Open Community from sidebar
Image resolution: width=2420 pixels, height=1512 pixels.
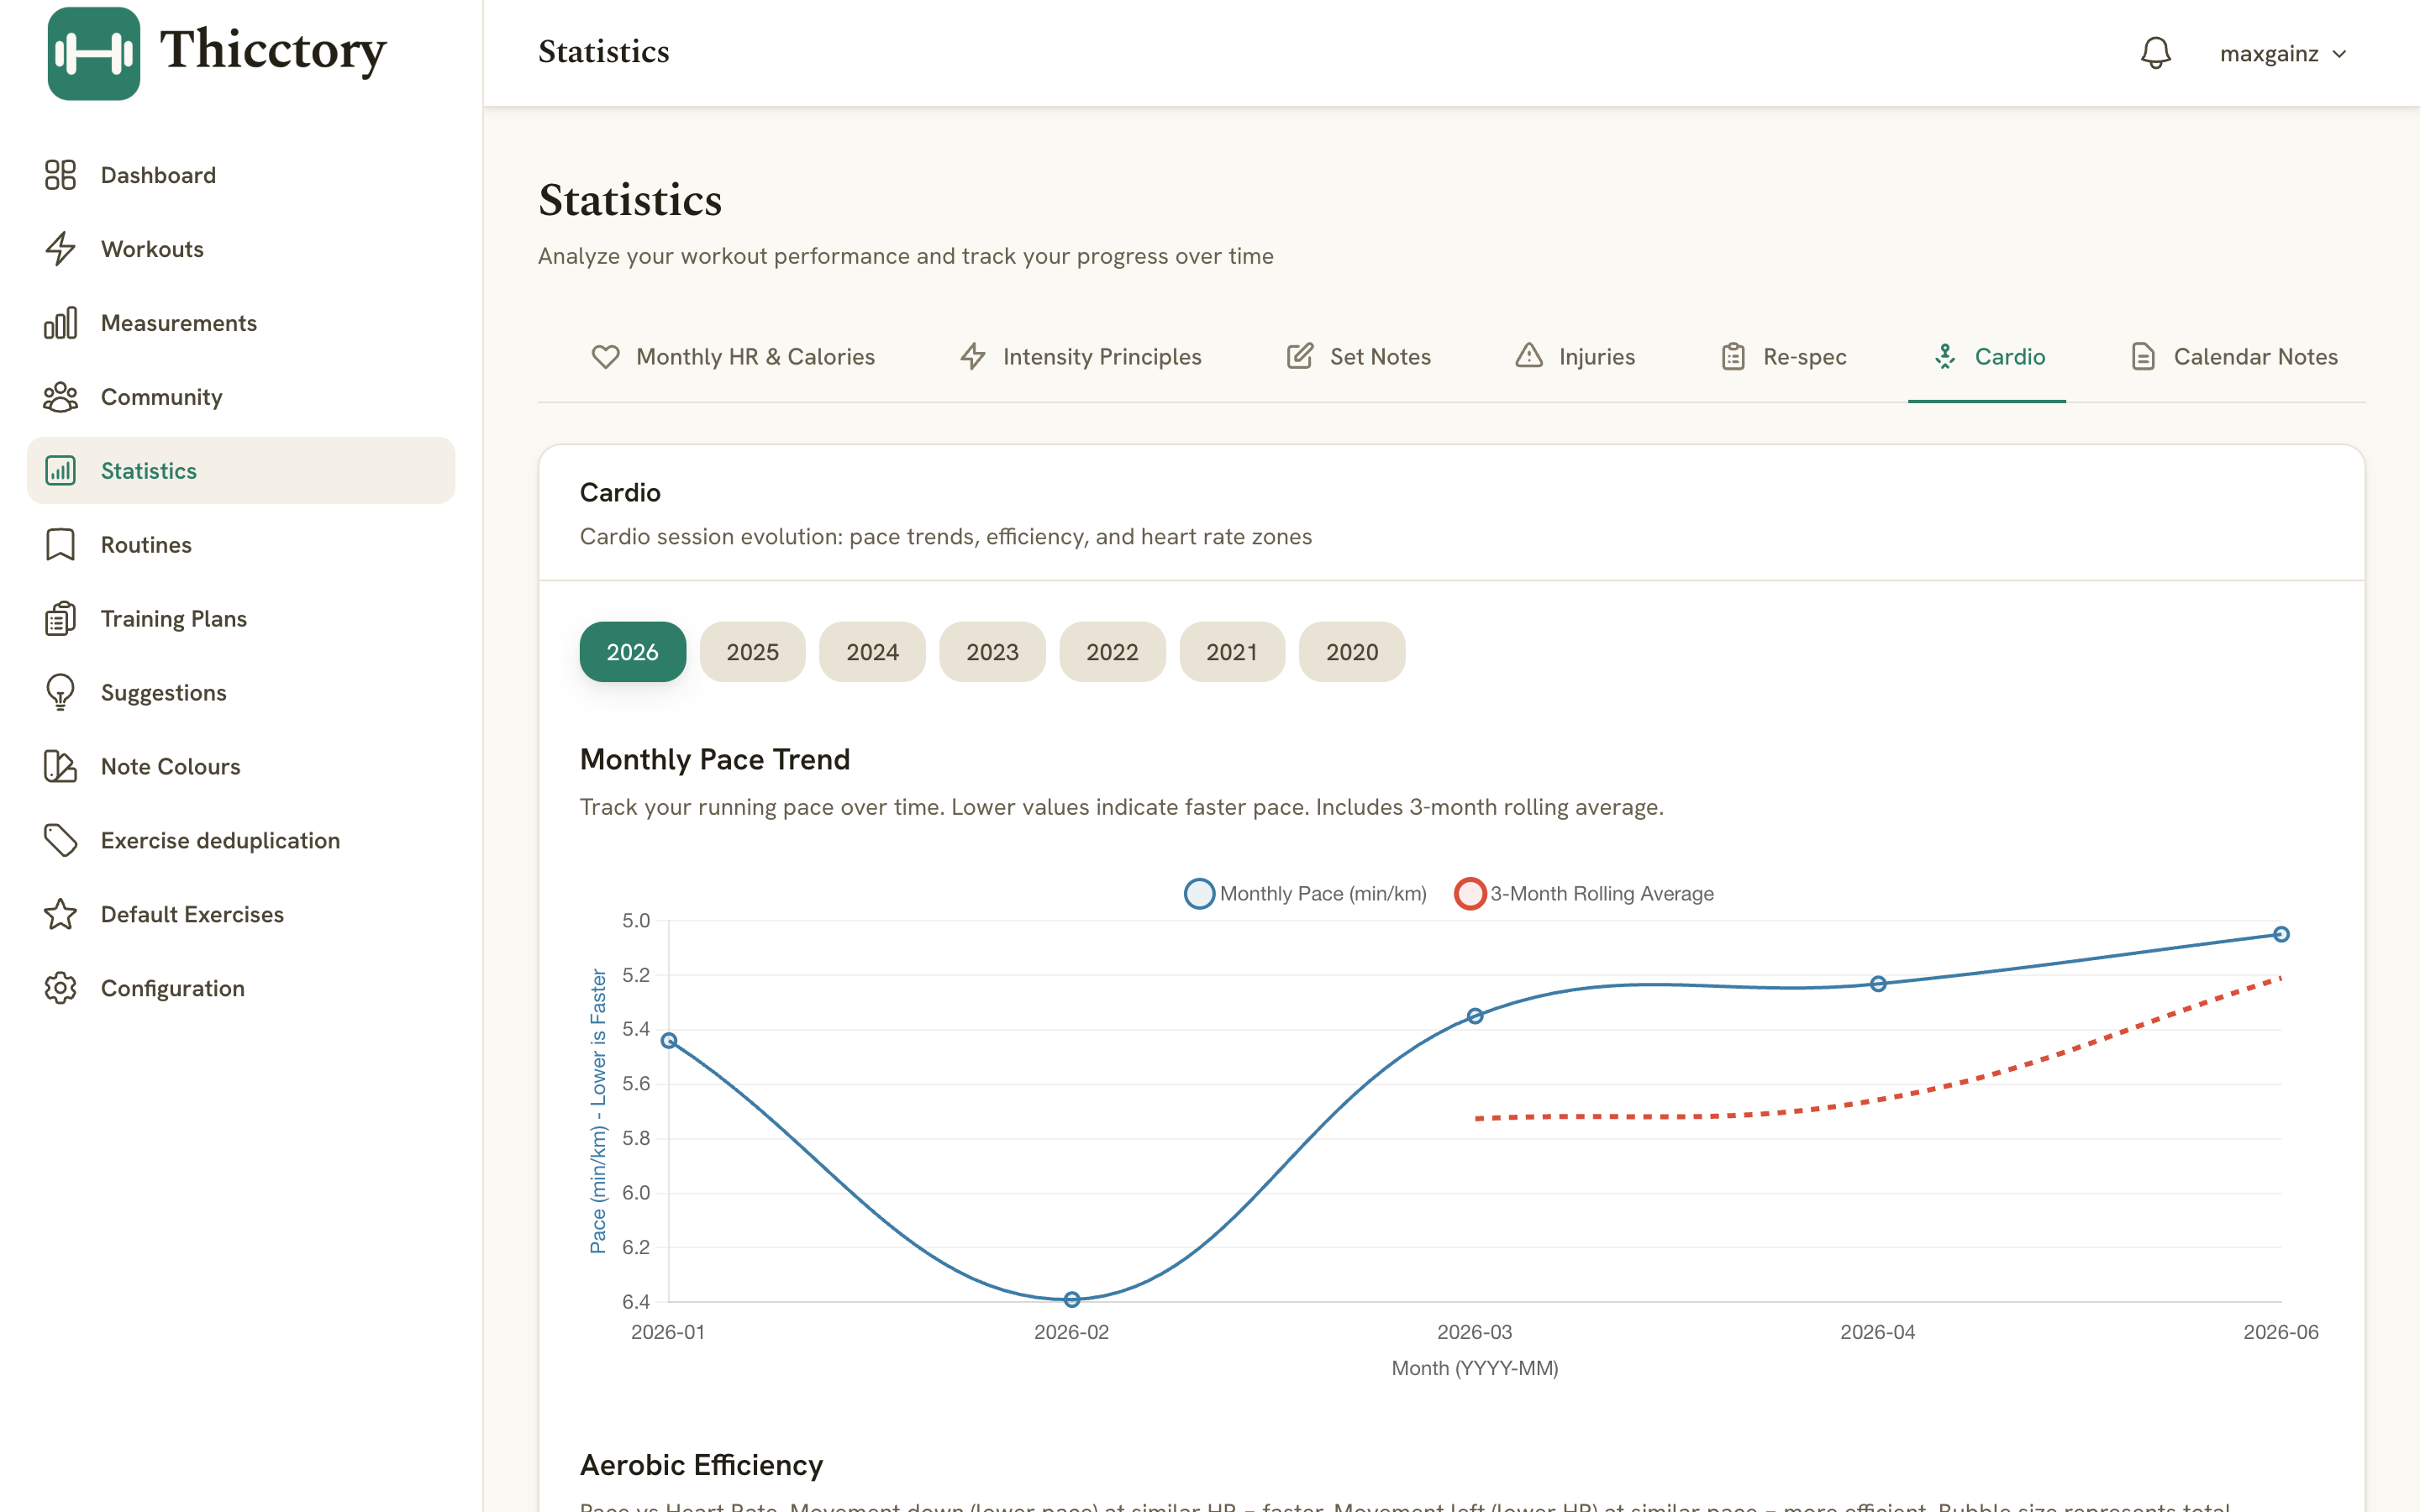click(241, 397)
